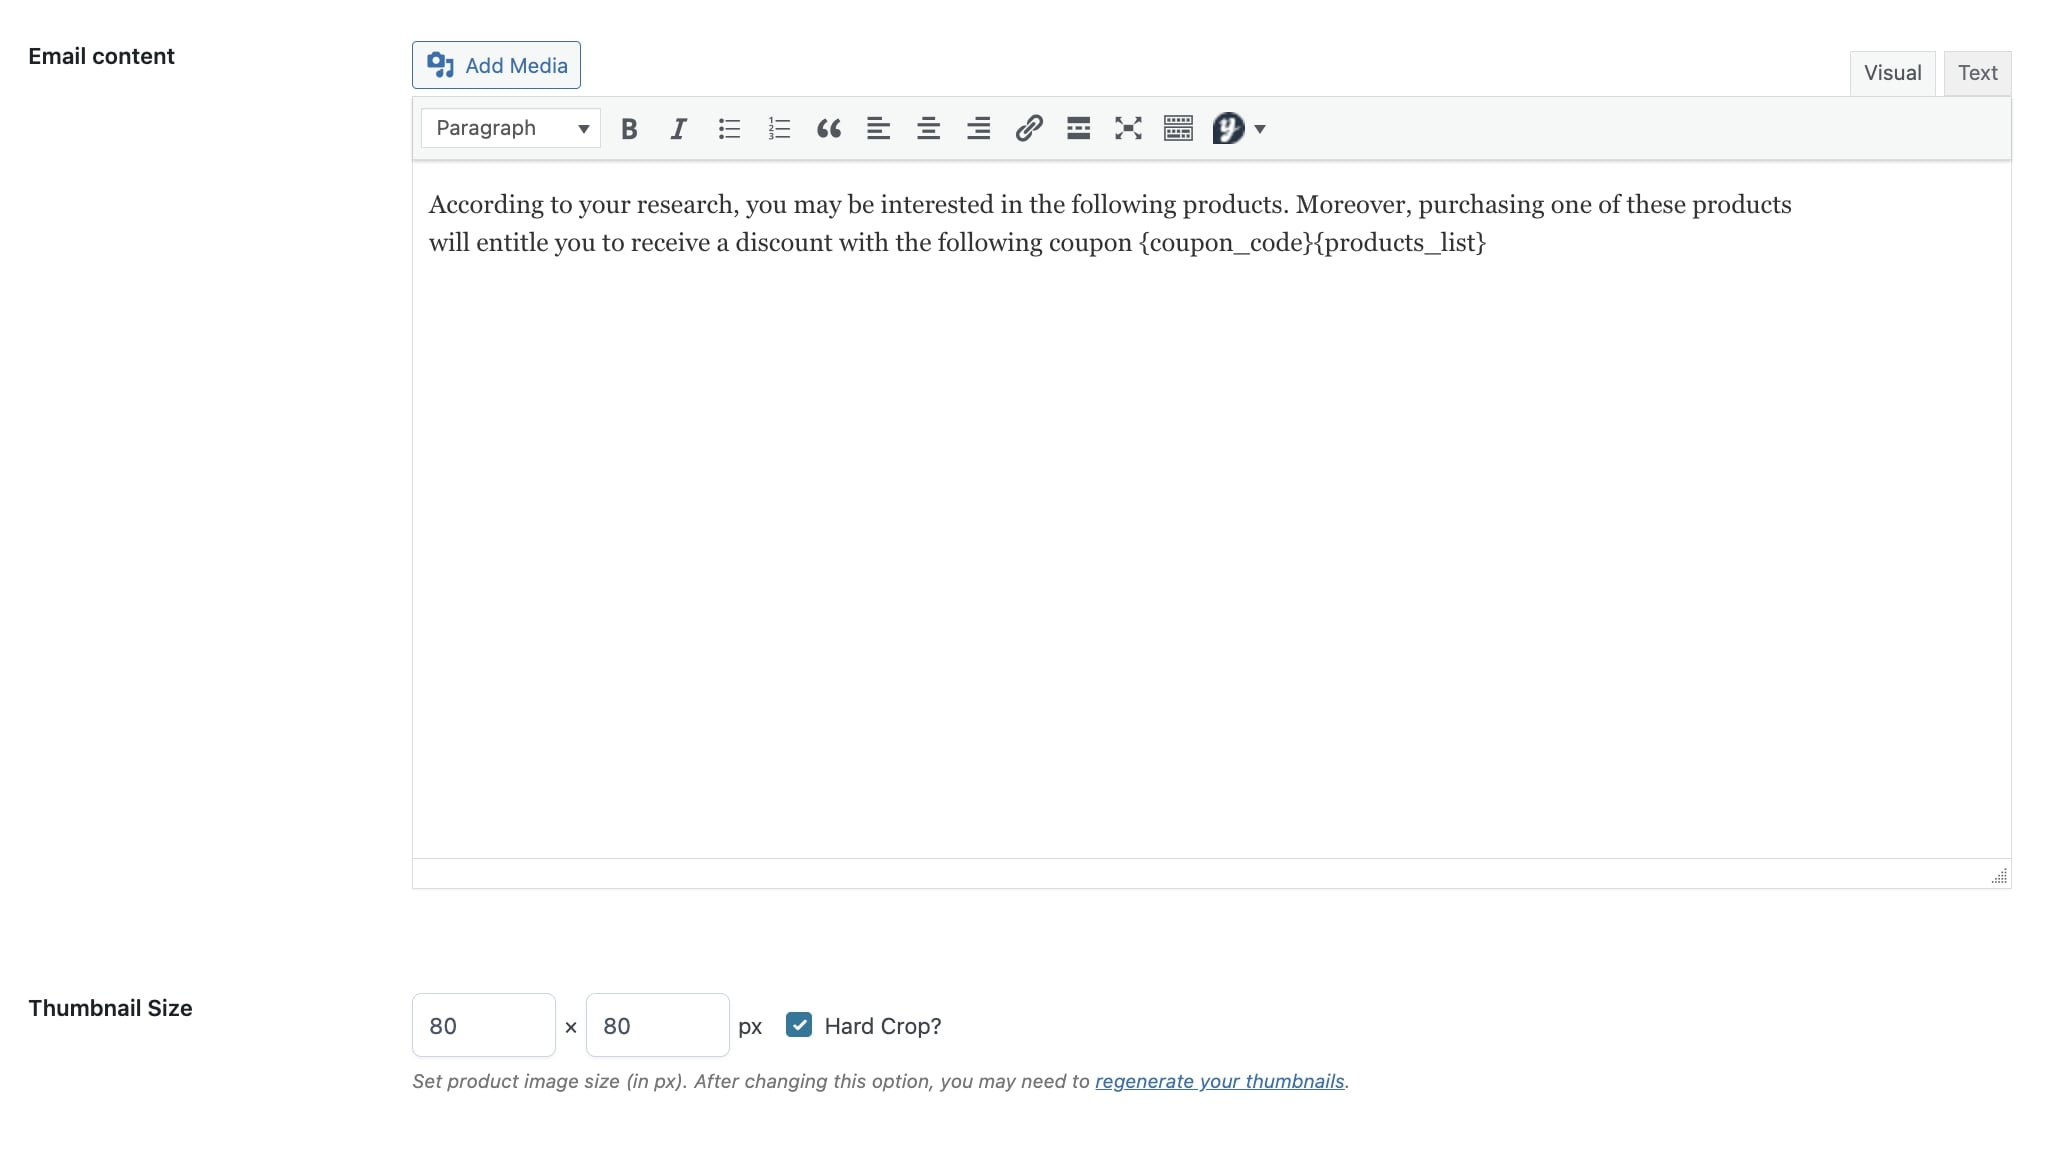This screenshot has width=2056, height=1156.
Task: Align text left
Action: [x=879, y=128]
